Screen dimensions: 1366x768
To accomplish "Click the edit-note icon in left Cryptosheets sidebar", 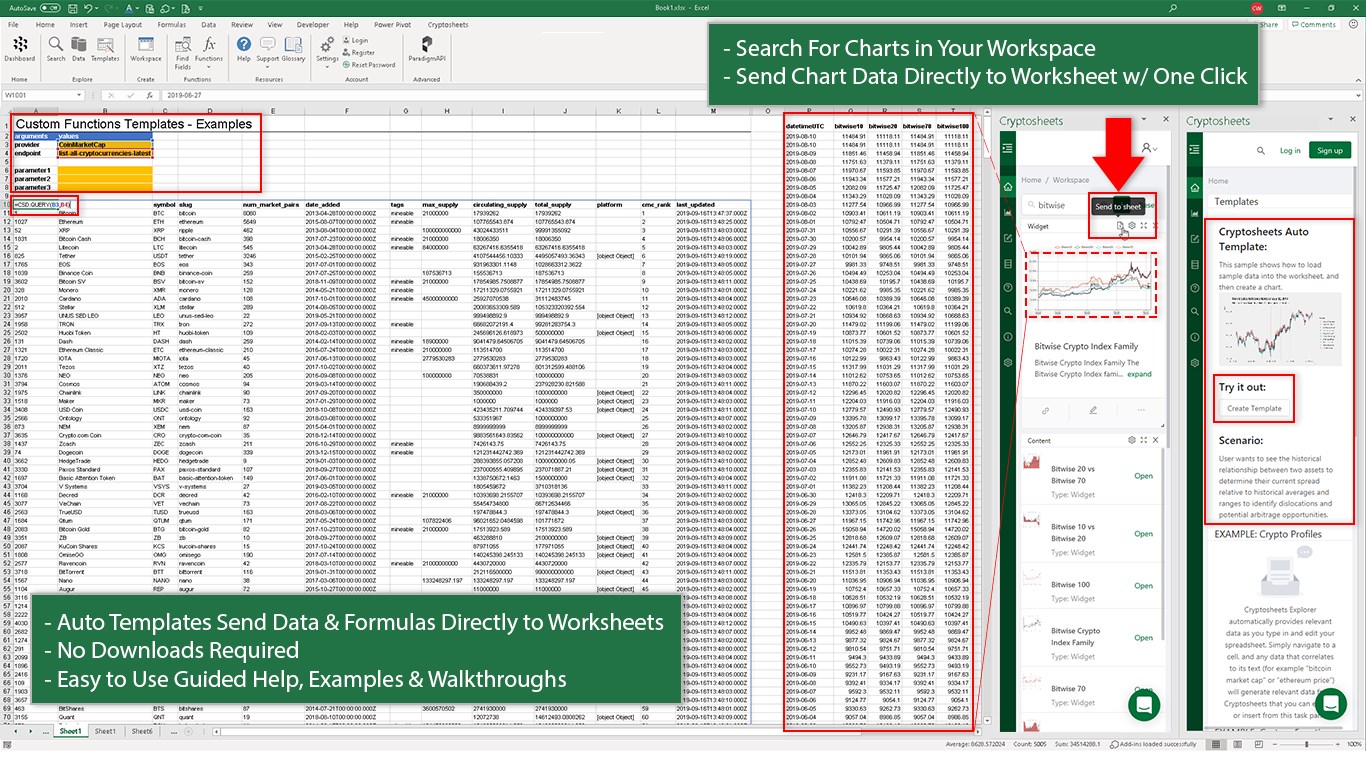I will [x=1009, y=238].
